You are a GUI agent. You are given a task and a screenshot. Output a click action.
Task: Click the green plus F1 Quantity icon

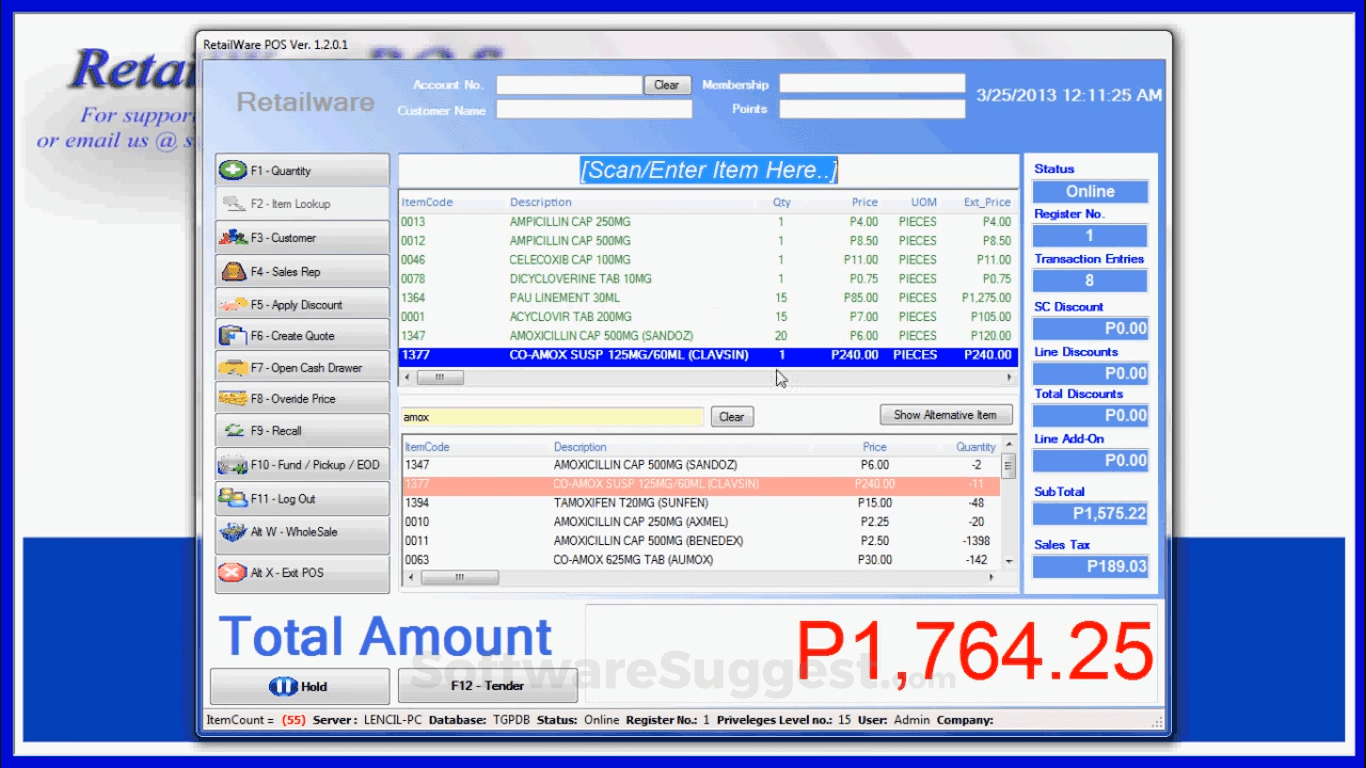[232, 171]
